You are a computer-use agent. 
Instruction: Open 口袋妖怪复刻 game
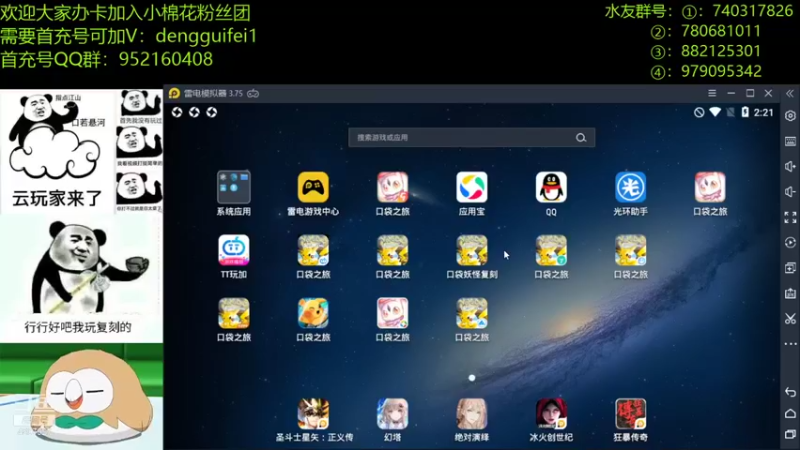tap(471, 250)
